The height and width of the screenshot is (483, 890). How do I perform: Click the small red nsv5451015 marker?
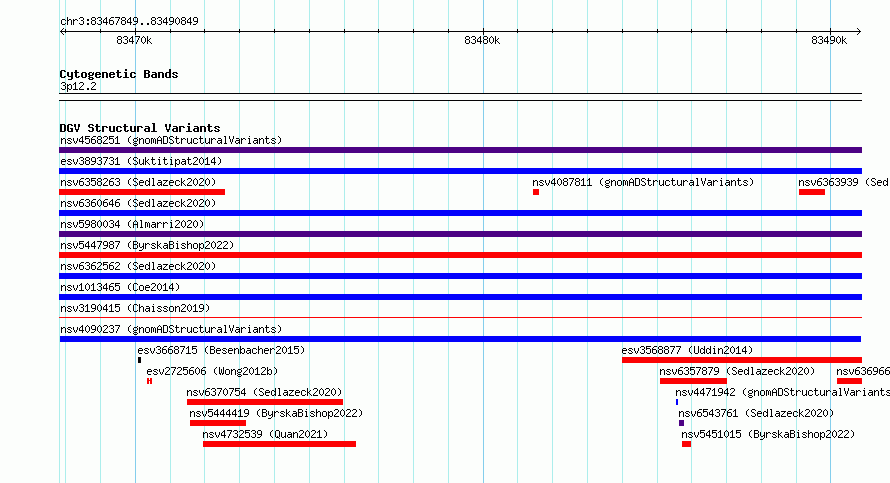point(686,444)
